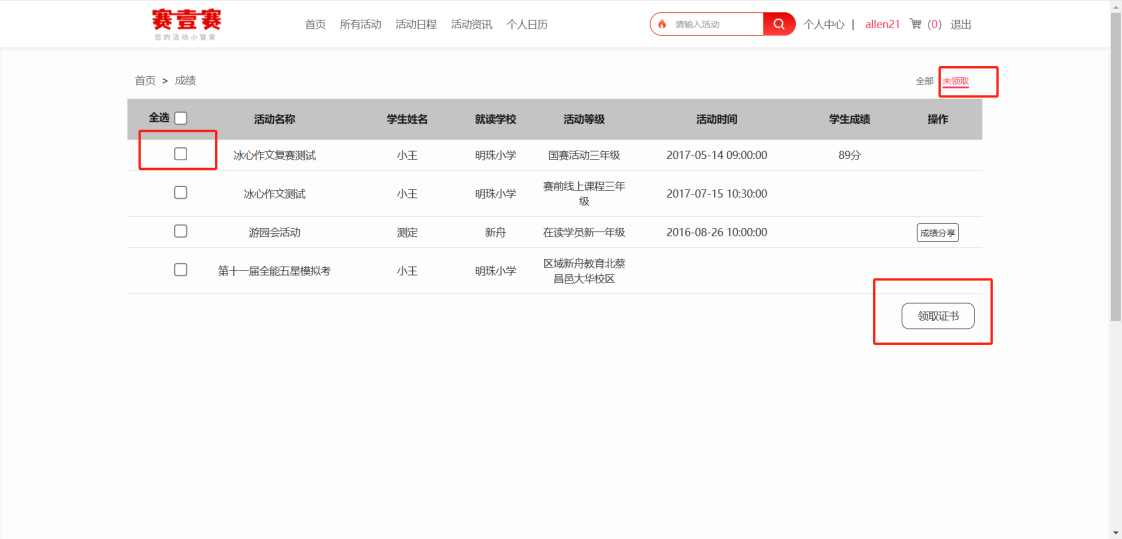Tick the checkbox for 游园会活动 row
The height and width of the screenshot is (539, 1122).
coord(181,231)
